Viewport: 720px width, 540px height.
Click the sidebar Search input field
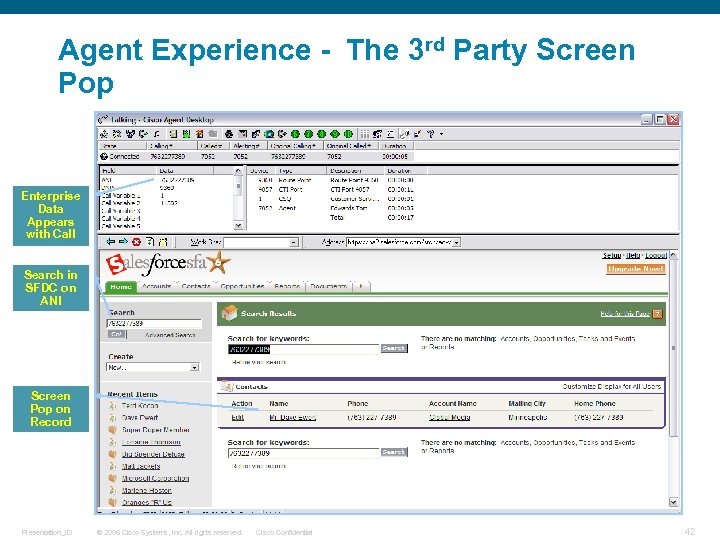[154, 323]
